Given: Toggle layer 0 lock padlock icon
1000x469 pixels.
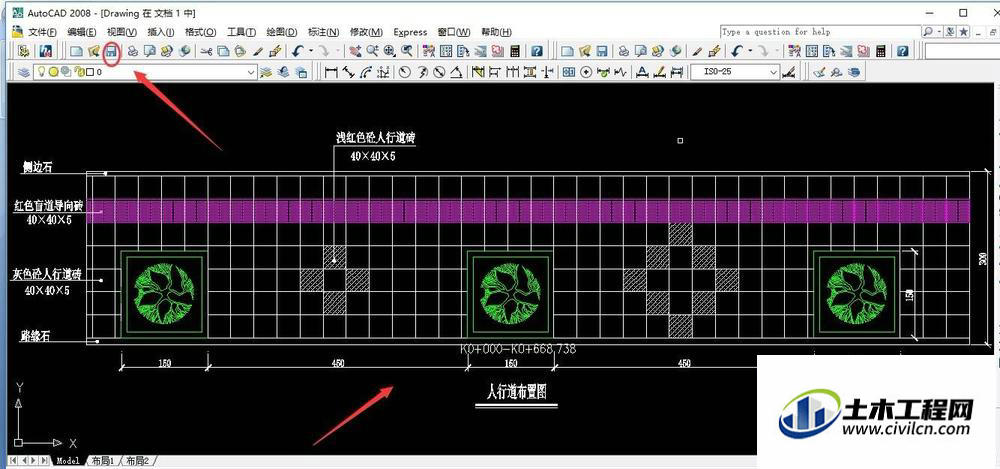Looking at the screenshot, I should (x=79, y=72).
